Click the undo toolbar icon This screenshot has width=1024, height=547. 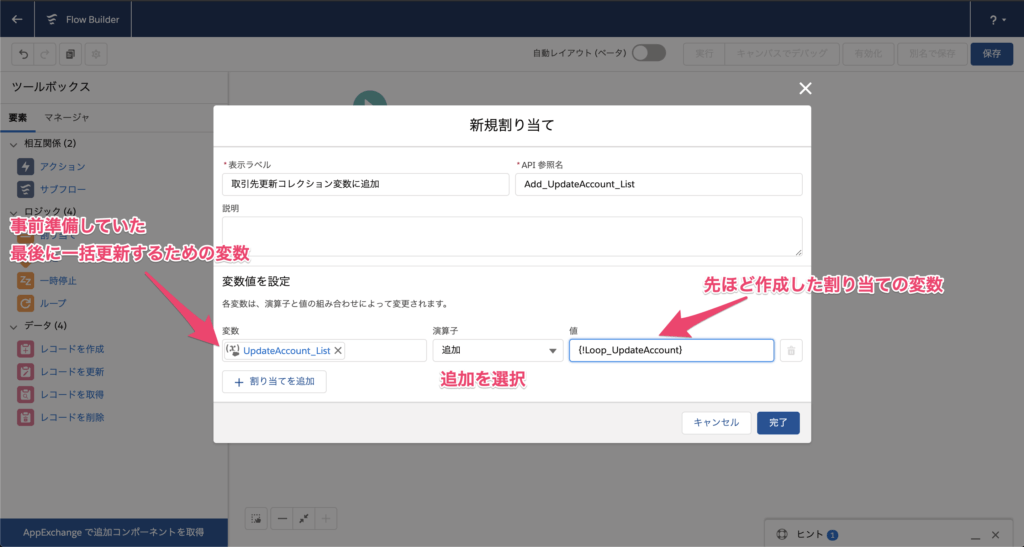pos(24,54)
